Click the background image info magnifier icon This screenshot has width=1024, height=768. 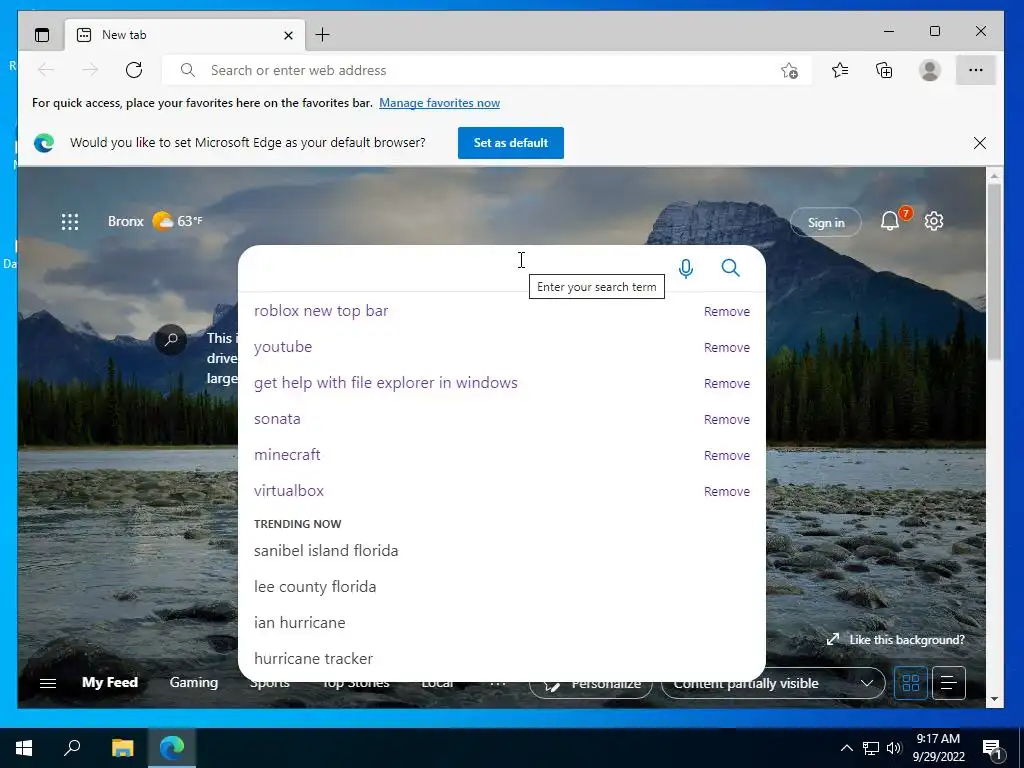pyautogui.click(x=171, y=340)
